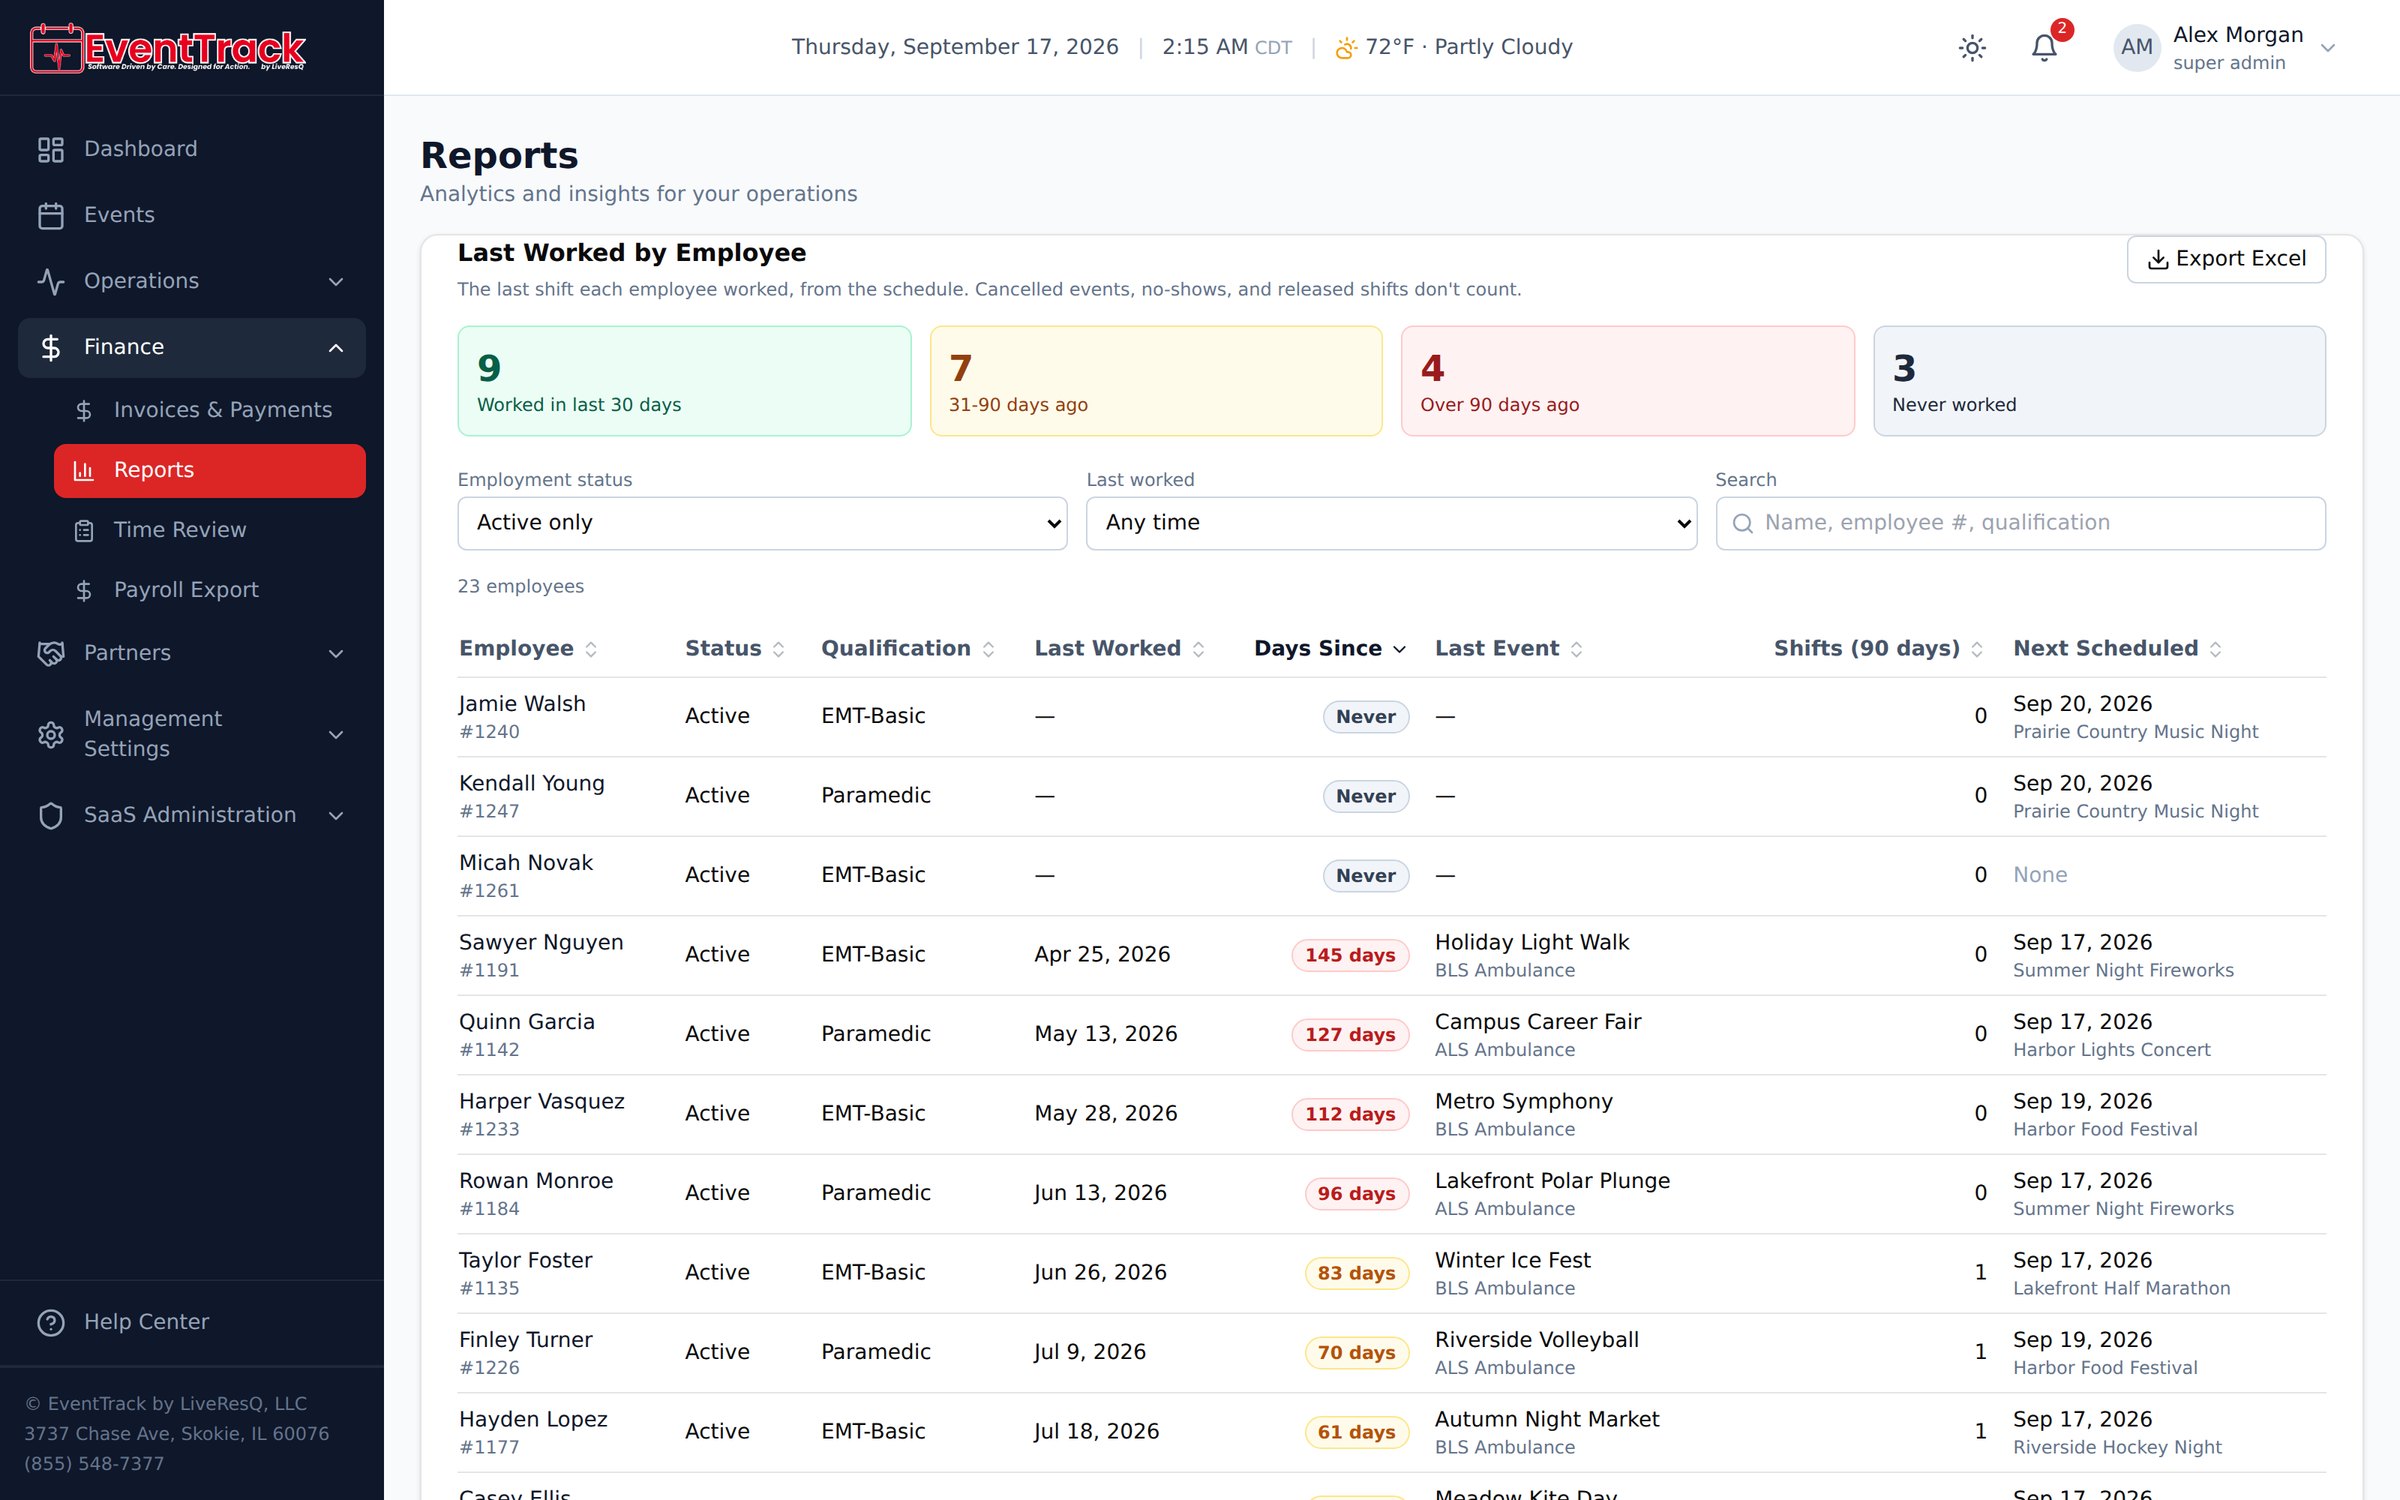Sort by Qualification column sort arrows
The height and width of the screenshot is (1500, 2400).
coord(988,649)
